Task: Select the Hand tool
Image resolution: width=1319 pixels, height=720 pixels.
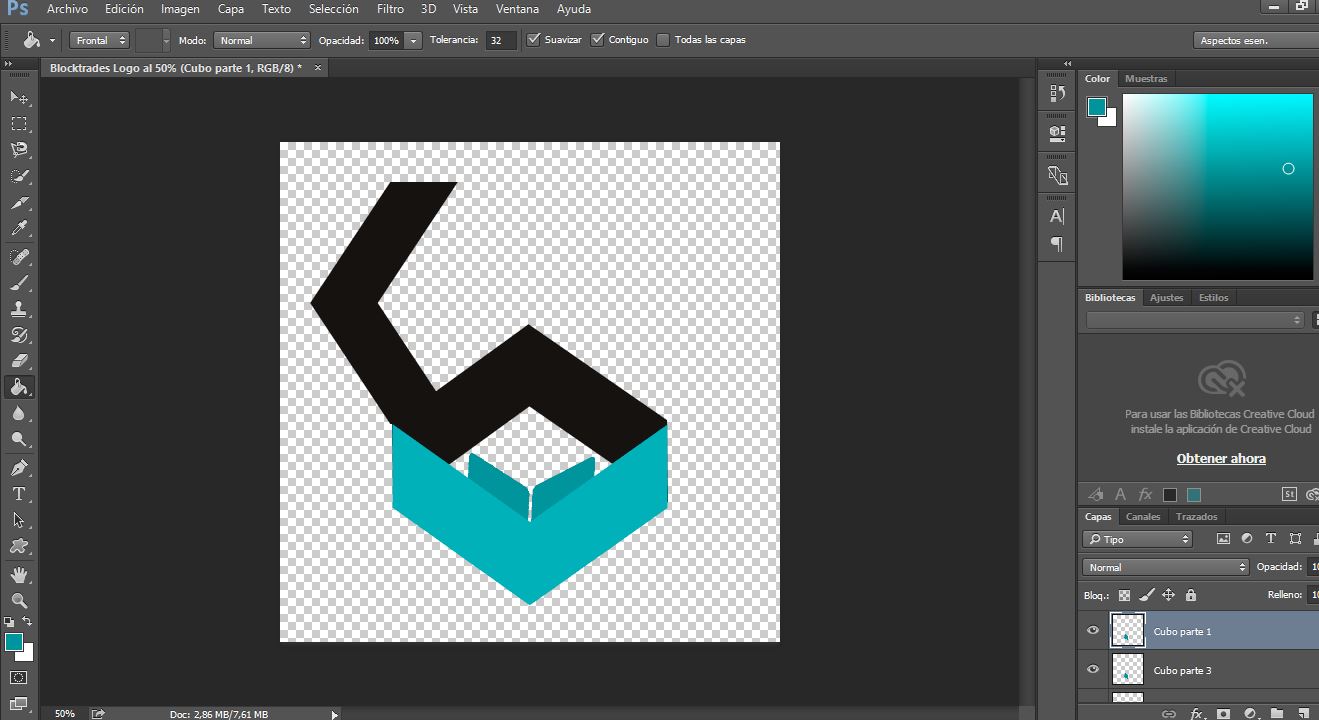Action: [x=19, y=575]
